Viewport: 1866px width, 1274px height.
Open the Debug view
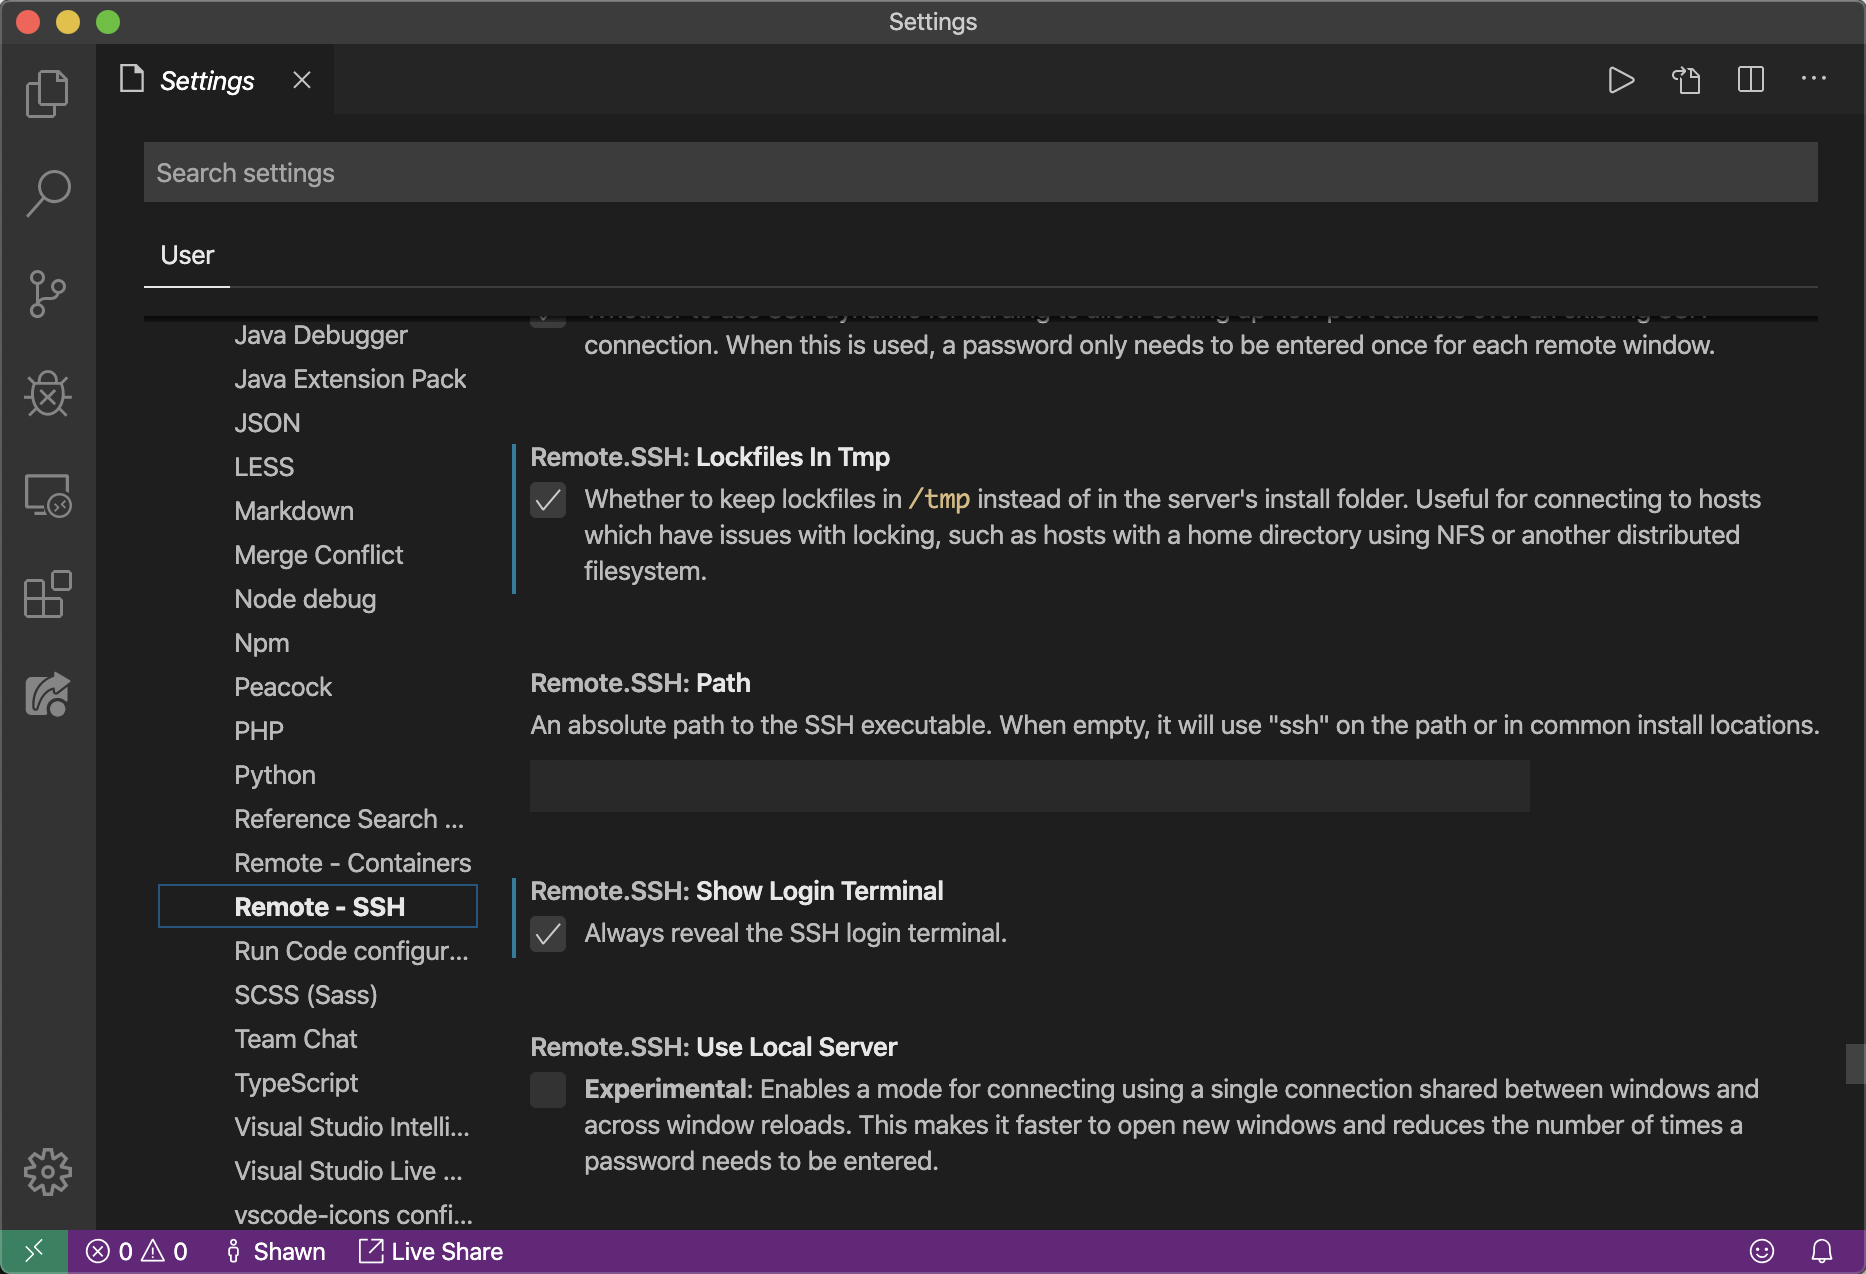(x=47, y=394)
